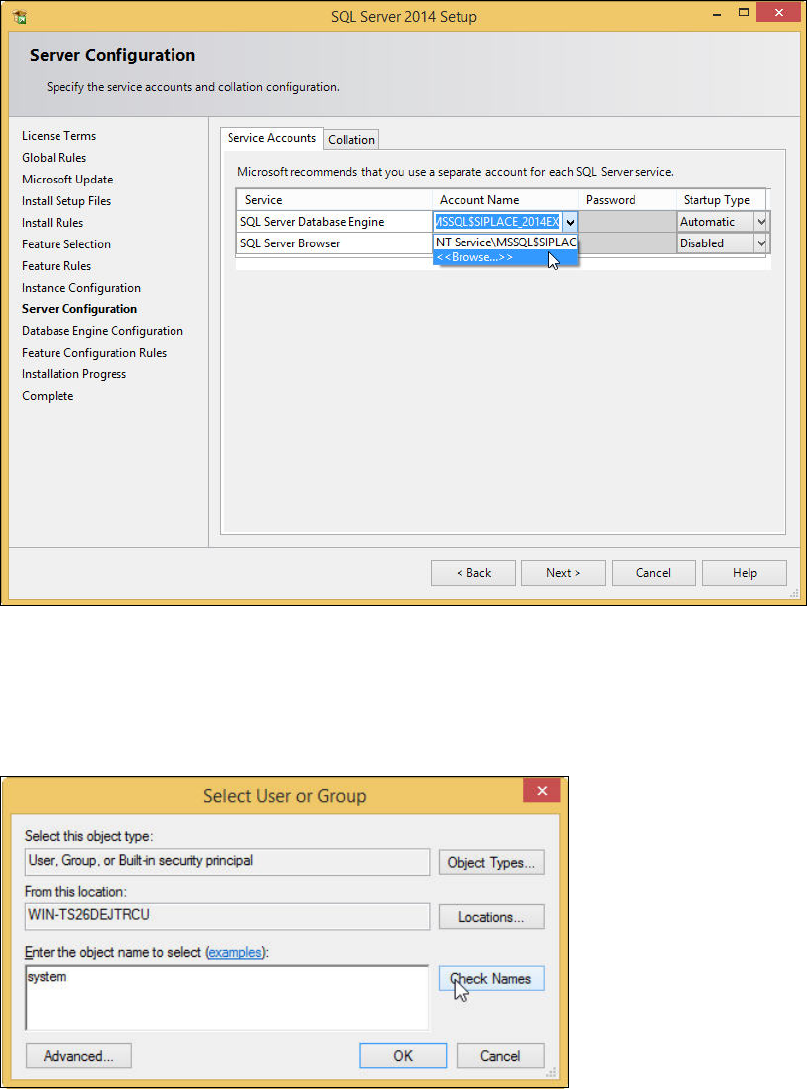Cancel the Select User or Group dialog

(x=500, y=1056)
